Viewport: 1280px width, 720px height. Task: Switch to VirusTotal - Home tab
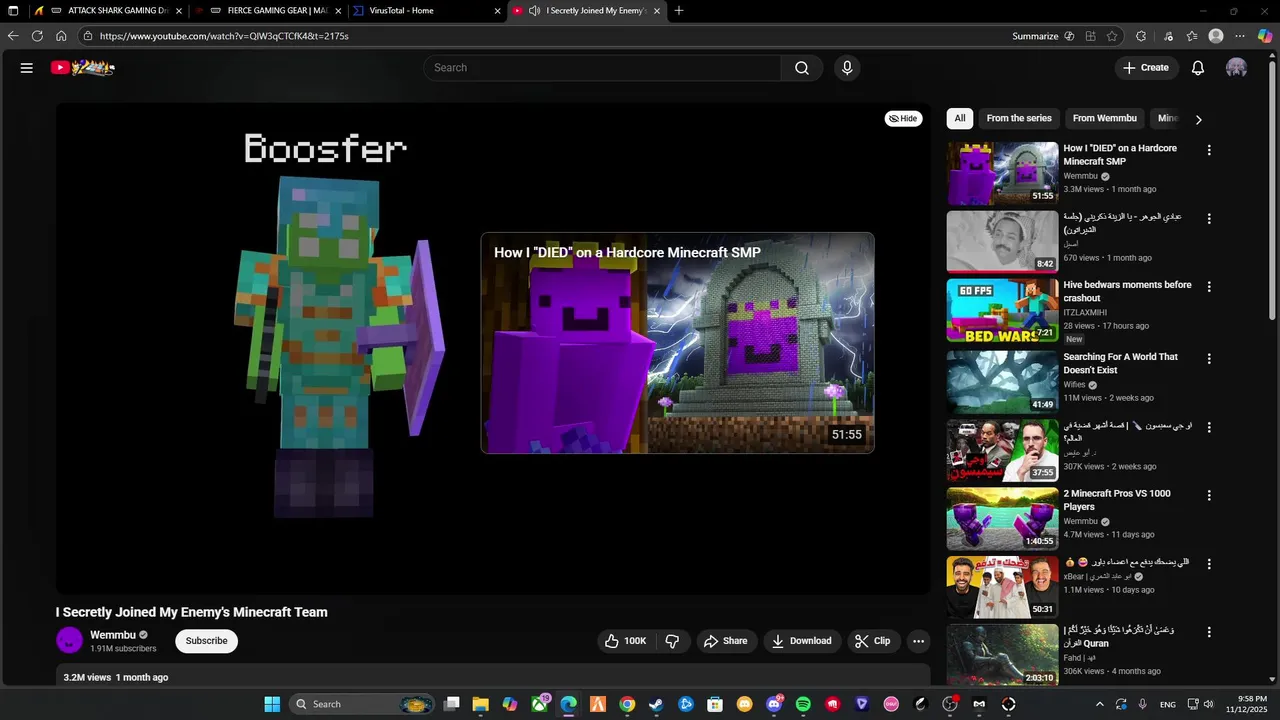pyautogui.click(x=427, y=11)
